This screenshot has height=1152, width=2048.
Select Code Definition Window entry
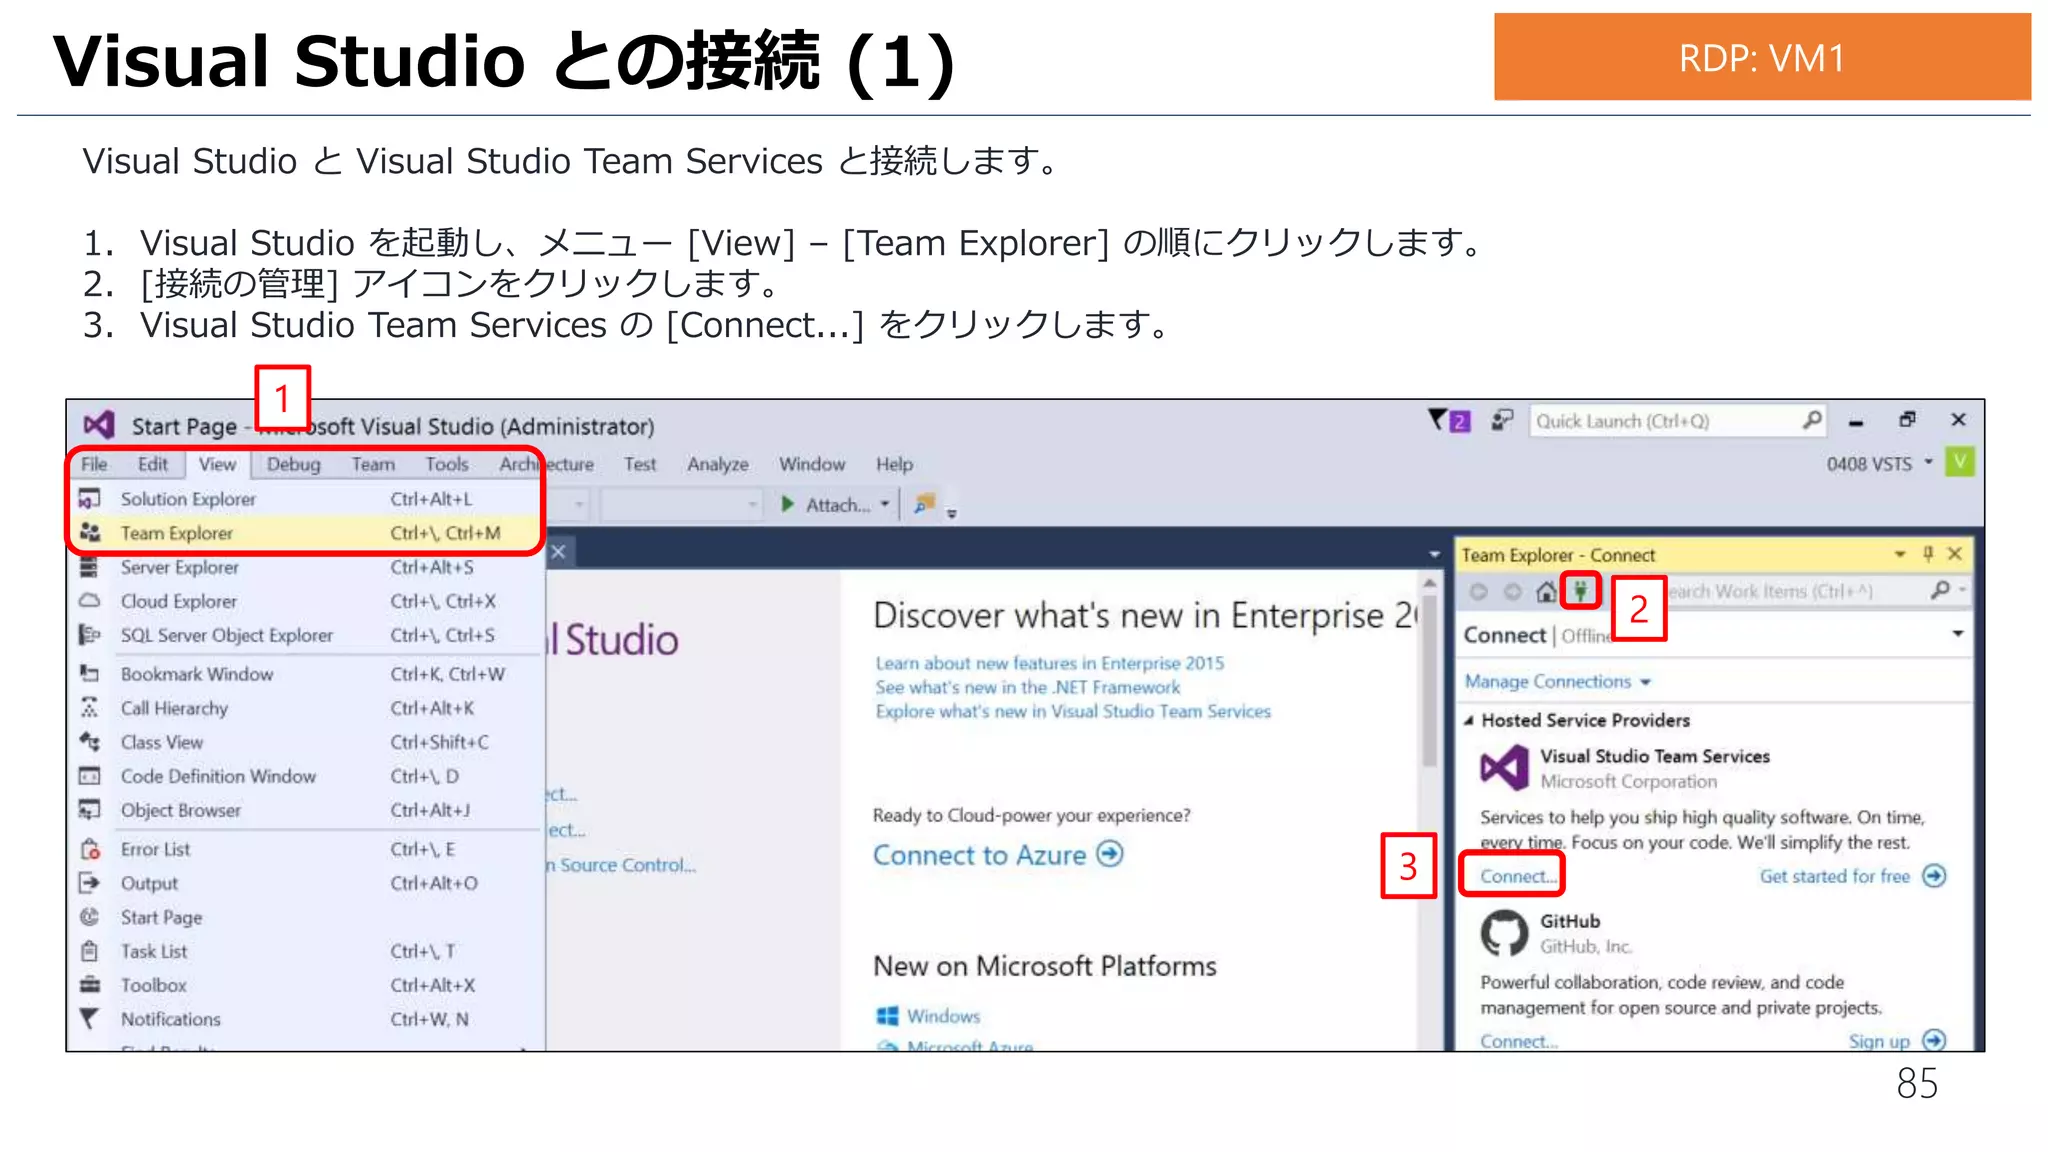pos(306,776)
